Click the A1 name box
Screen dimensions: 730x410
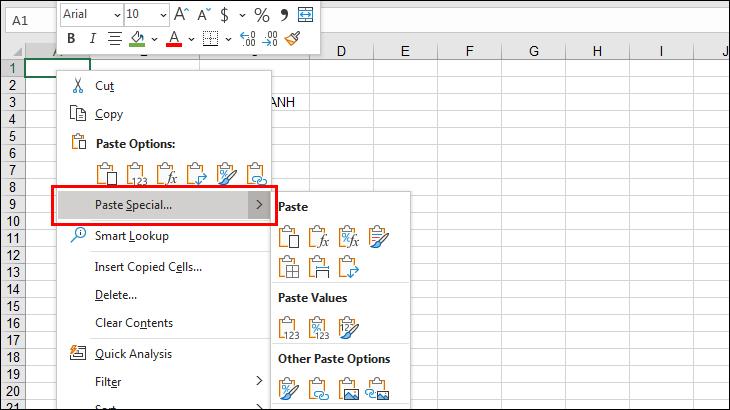coord(30,21)
